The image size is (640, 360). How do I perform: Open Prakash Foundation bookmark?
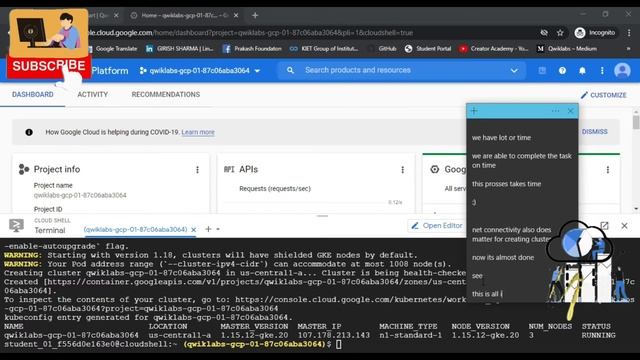[252, 49]
